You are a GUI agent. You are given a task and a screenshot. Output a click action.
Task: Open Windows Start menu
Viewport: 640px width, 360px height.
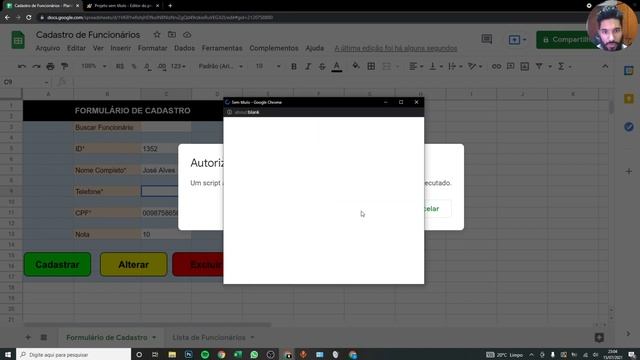8,354
